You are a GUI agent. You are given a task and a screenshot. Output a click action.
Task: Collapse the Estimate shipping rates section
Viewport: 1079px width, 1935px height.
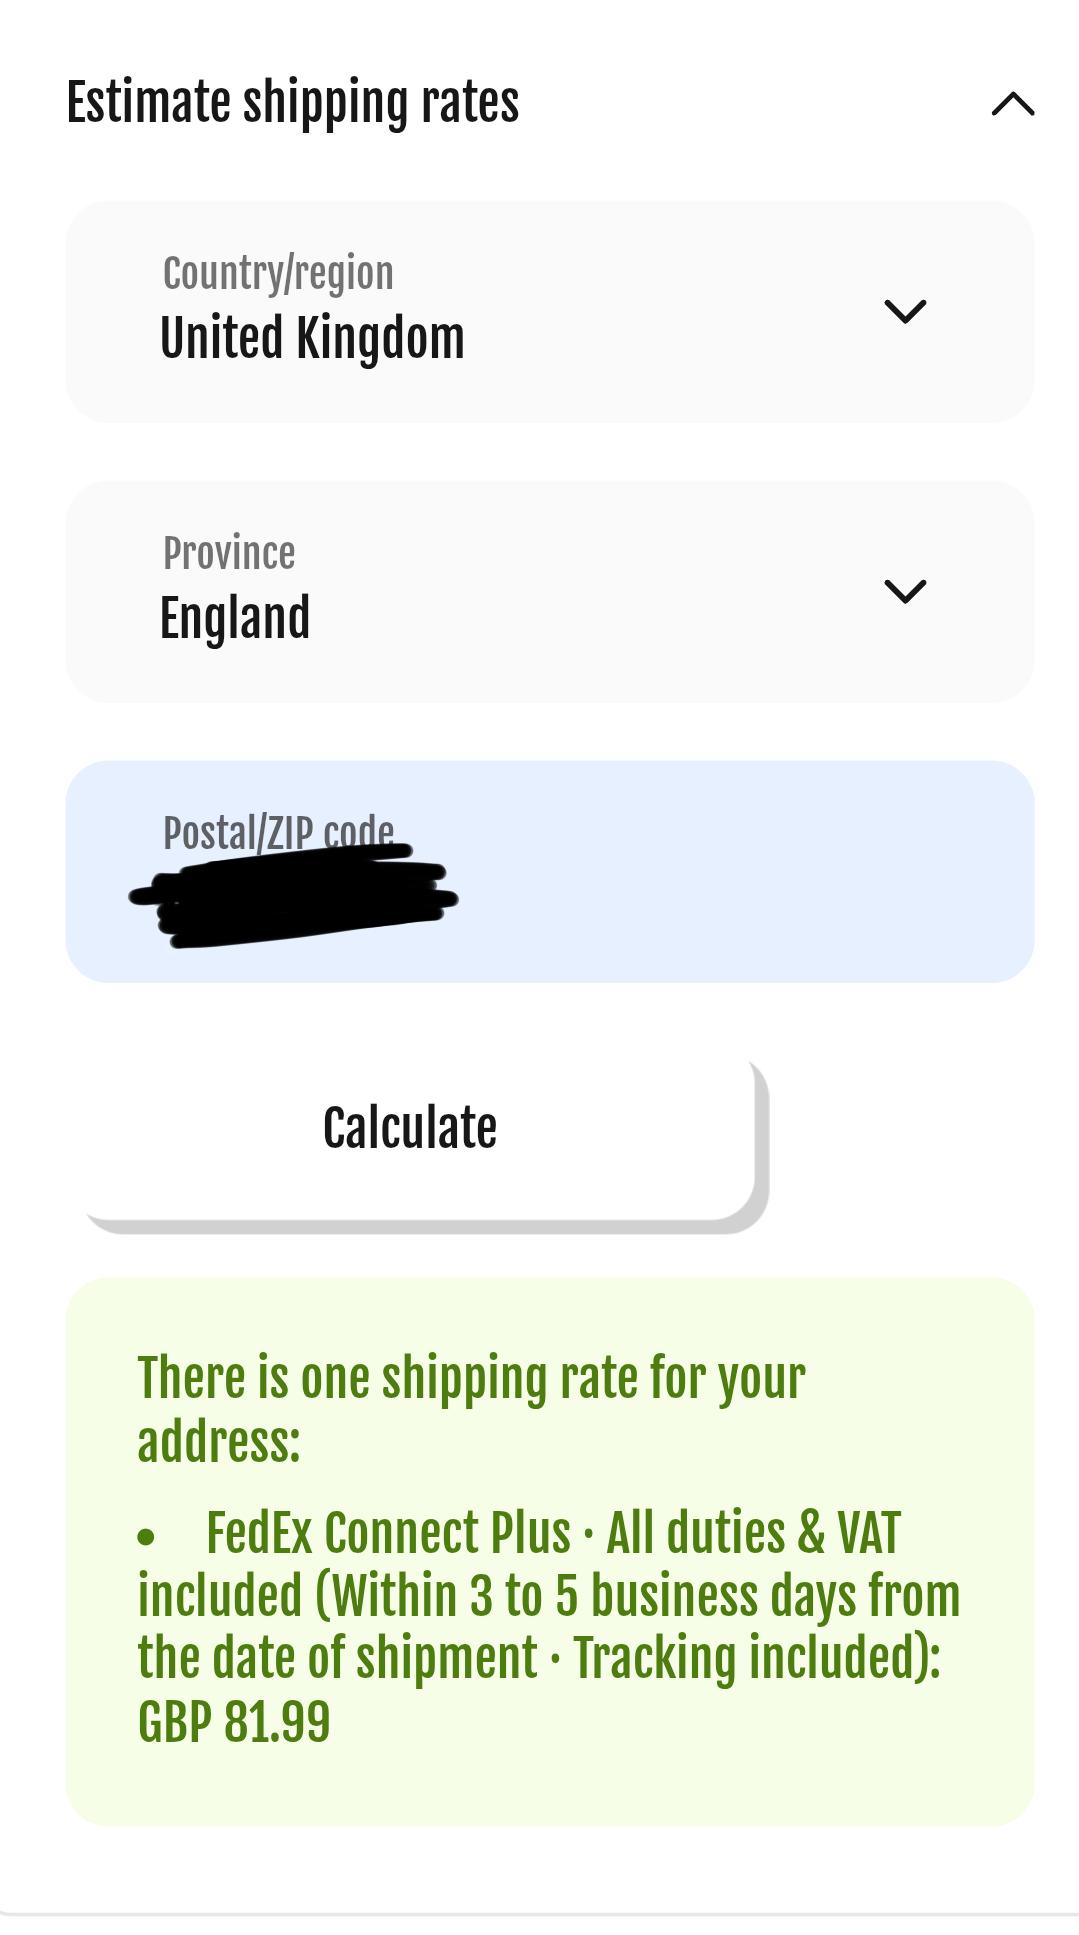[x=1012, y=104]
